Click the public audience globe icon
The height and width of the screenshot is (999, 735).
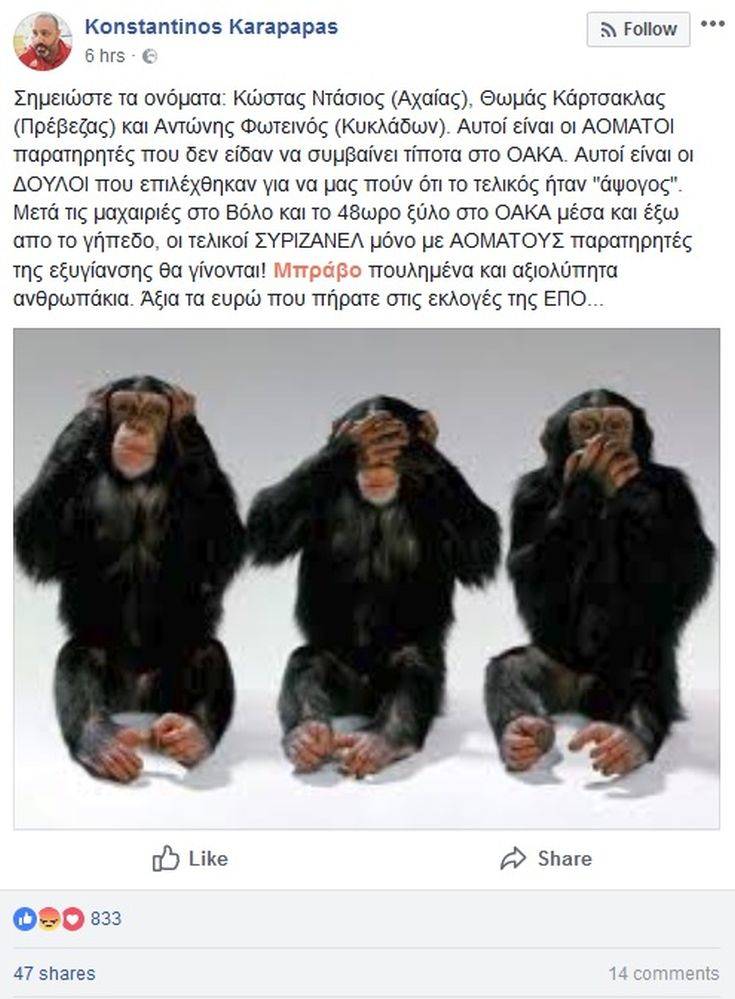[x=149, y=57]
